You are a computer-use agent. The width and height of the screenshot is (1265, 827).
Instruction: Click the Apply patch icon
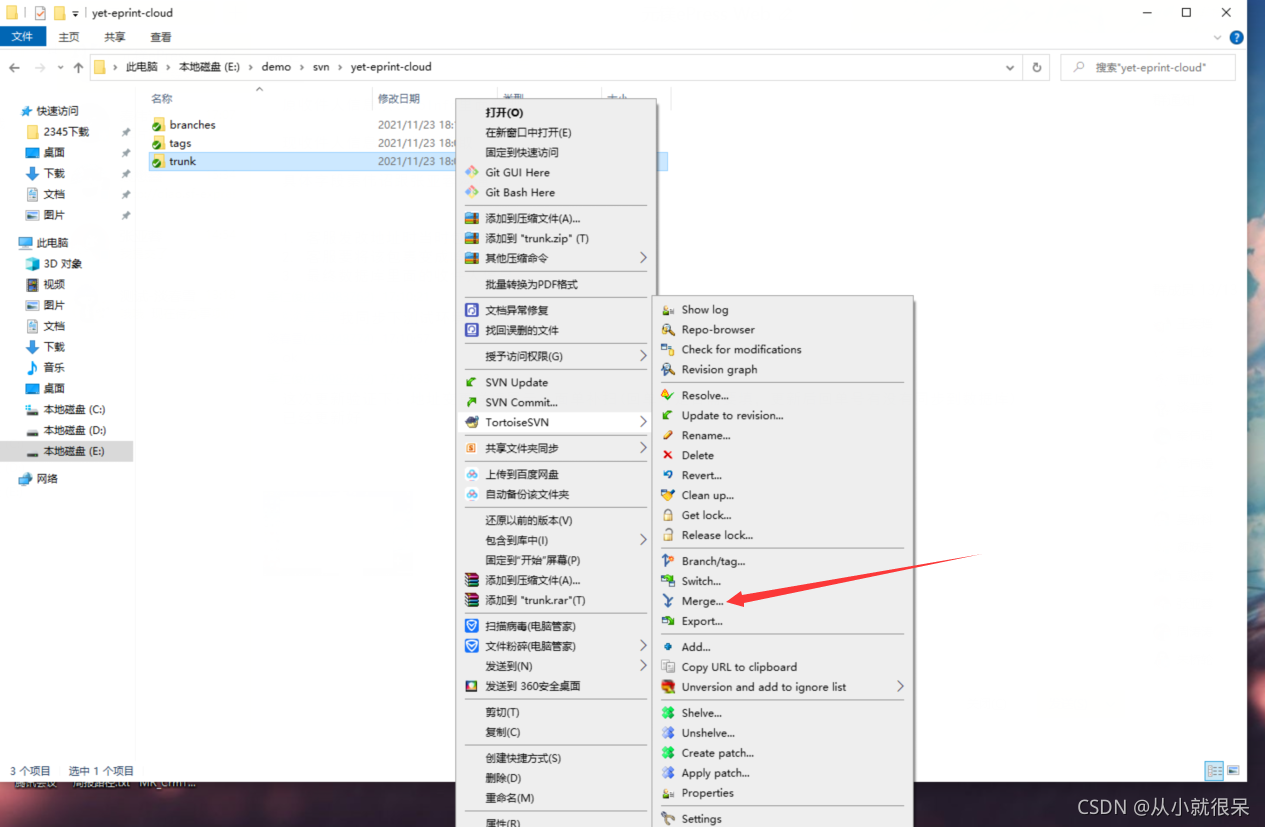(668, 773)
